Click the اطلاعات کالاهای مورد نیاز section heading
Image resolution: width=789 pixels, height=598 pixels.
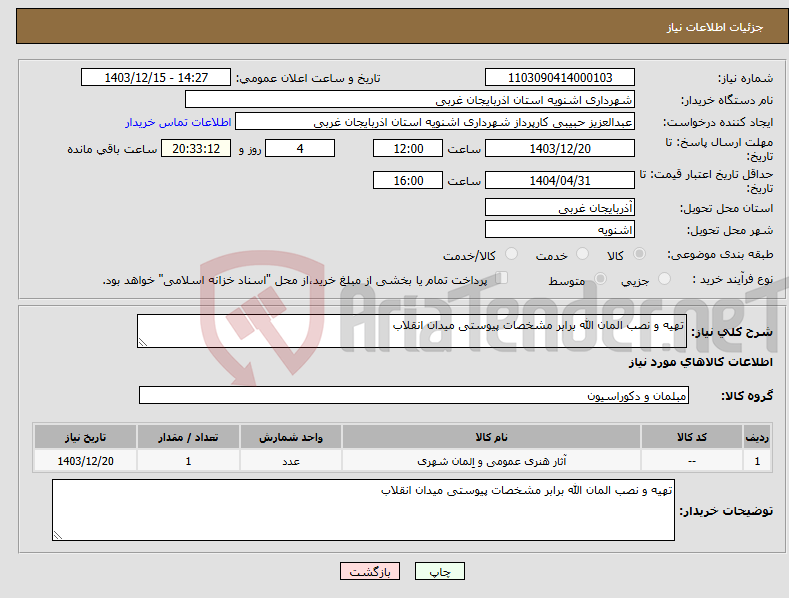coord(700,362)
